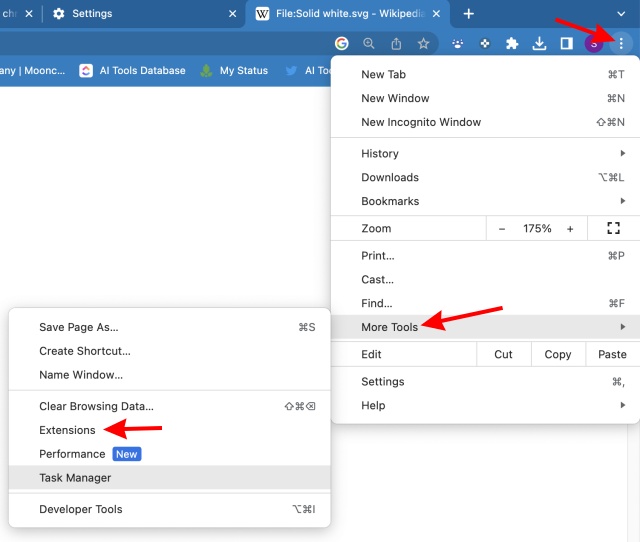Enter fullscreen using the Zoom row icon
Viewport: 640px width, 542px height.
[614, 228]
